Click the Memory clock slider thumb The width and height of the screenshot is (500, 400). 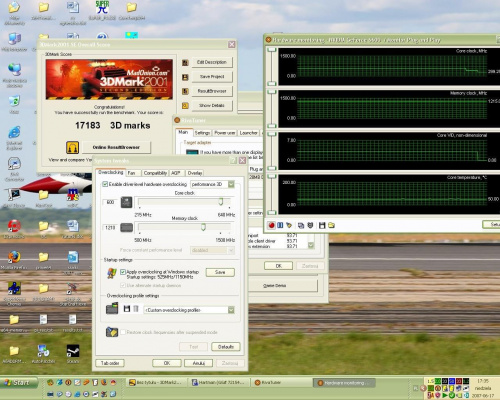[203, 227]
